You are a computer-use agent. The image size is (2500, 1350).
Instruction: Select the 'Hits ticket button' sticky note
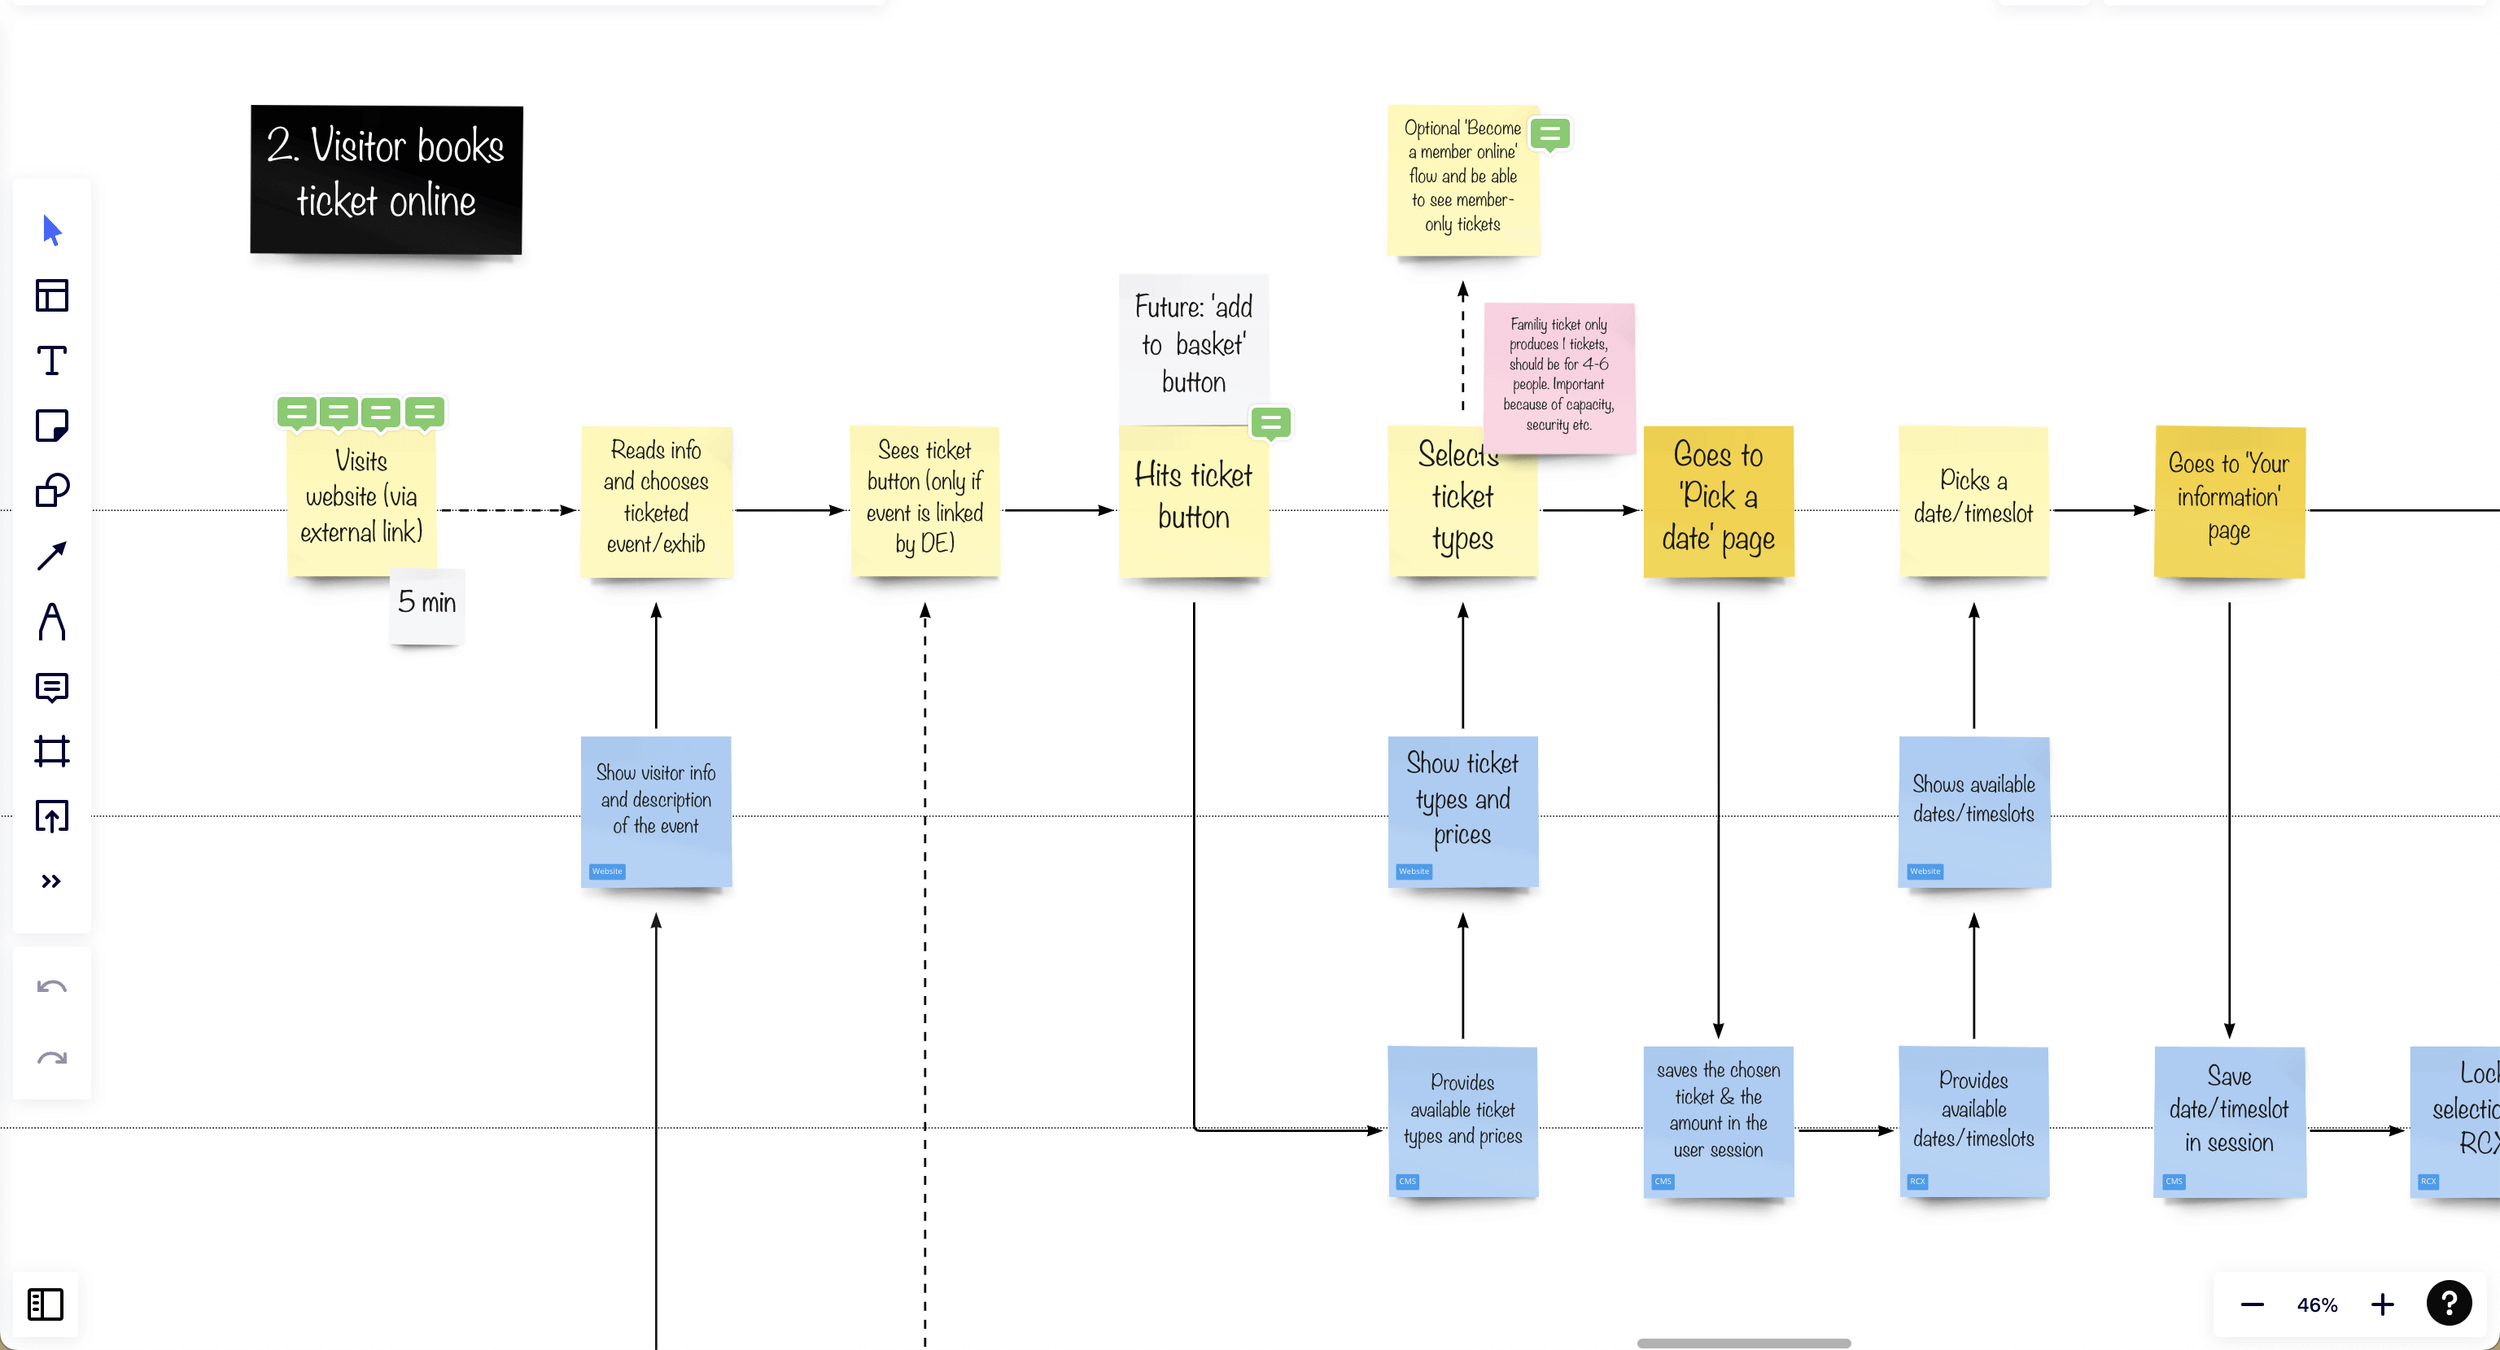pos(1194,501)
